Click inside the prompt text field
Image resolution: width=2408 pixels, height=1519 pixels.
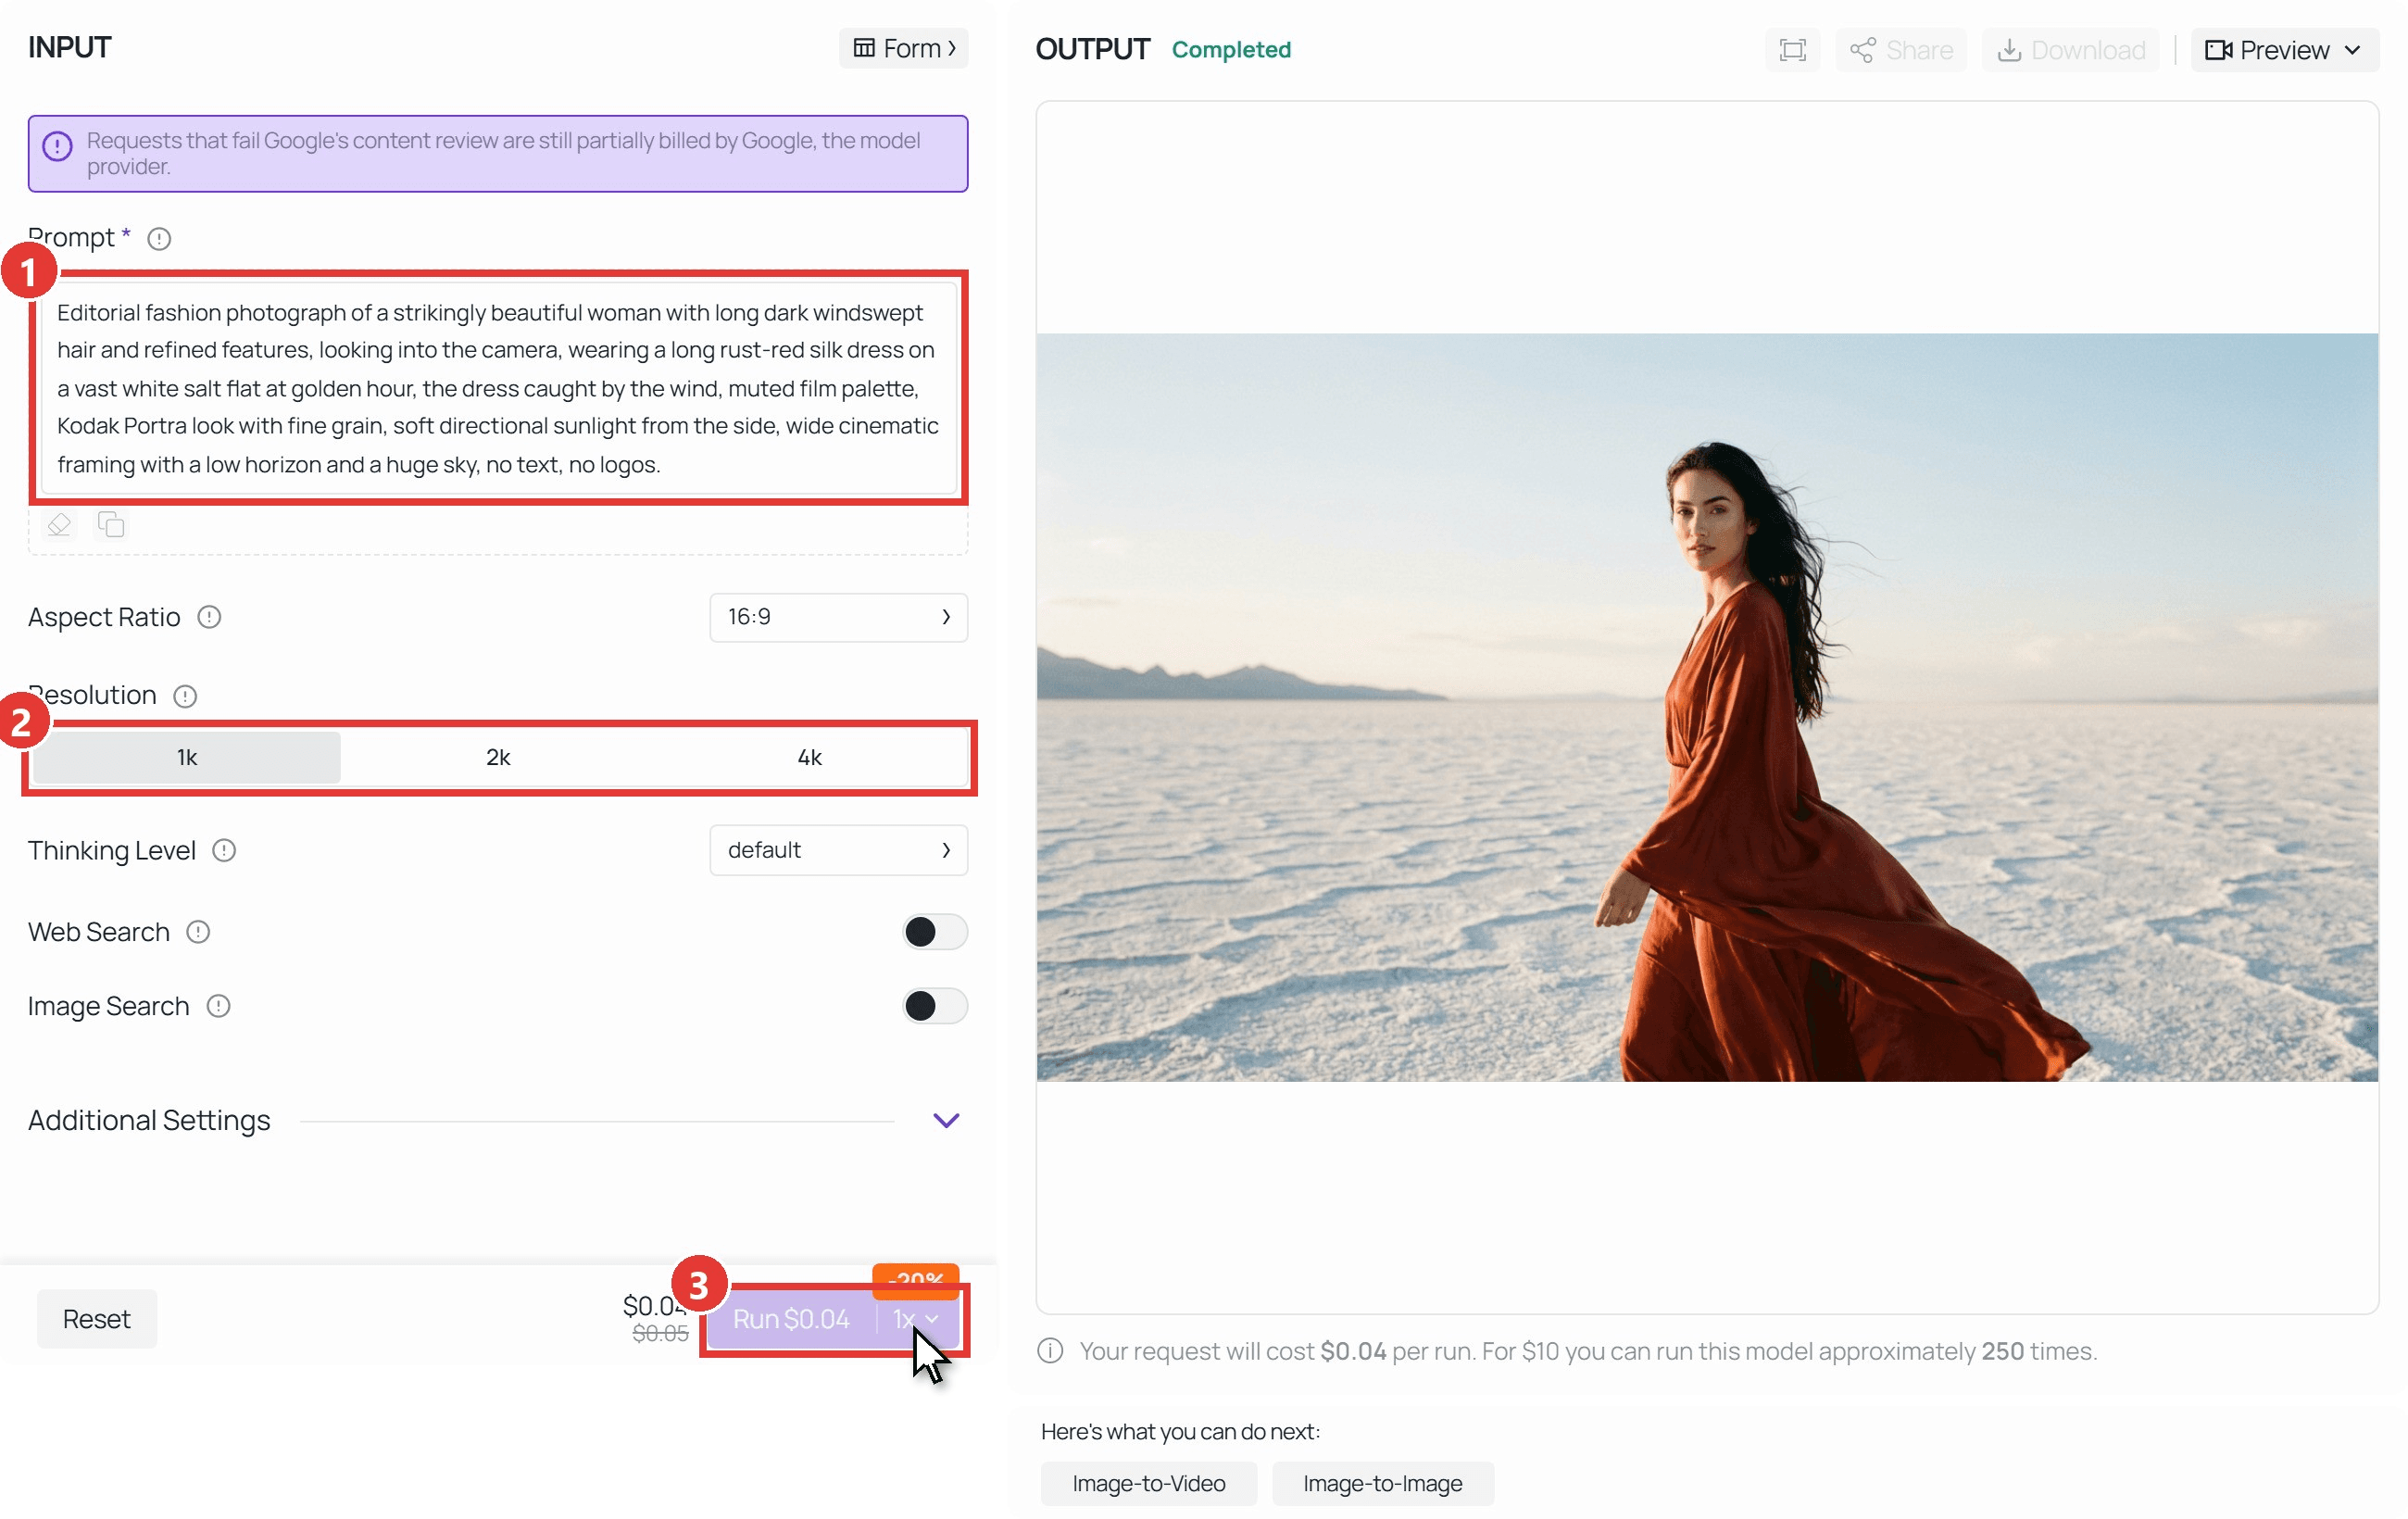coord(498,388)
